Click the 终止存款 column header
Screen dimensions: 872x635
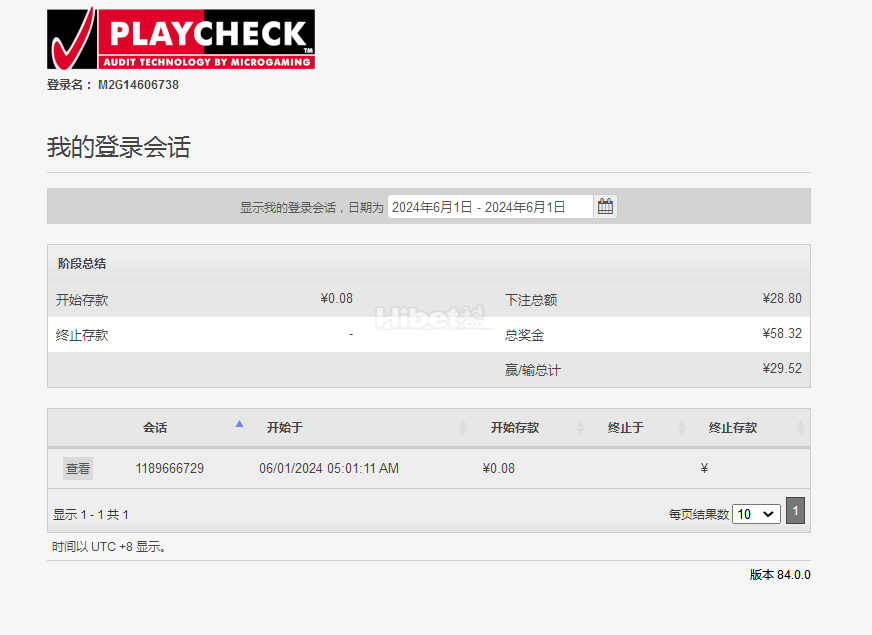pos(733,428)
